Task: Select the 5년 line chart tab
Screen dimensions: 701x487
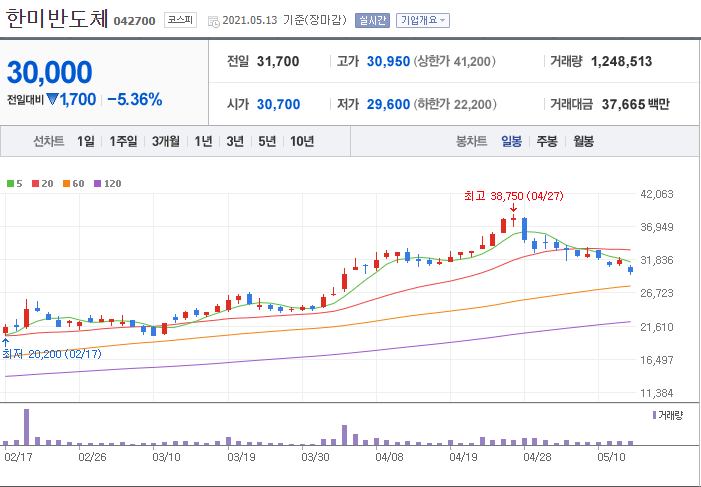Action: pos(267,142)
